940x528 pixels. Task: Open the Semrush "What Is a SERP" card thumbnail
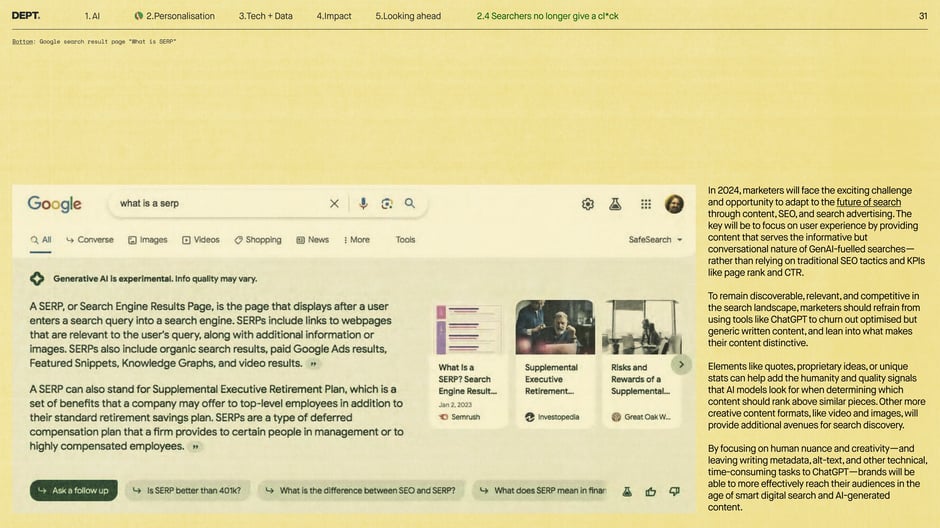[468, 327]
